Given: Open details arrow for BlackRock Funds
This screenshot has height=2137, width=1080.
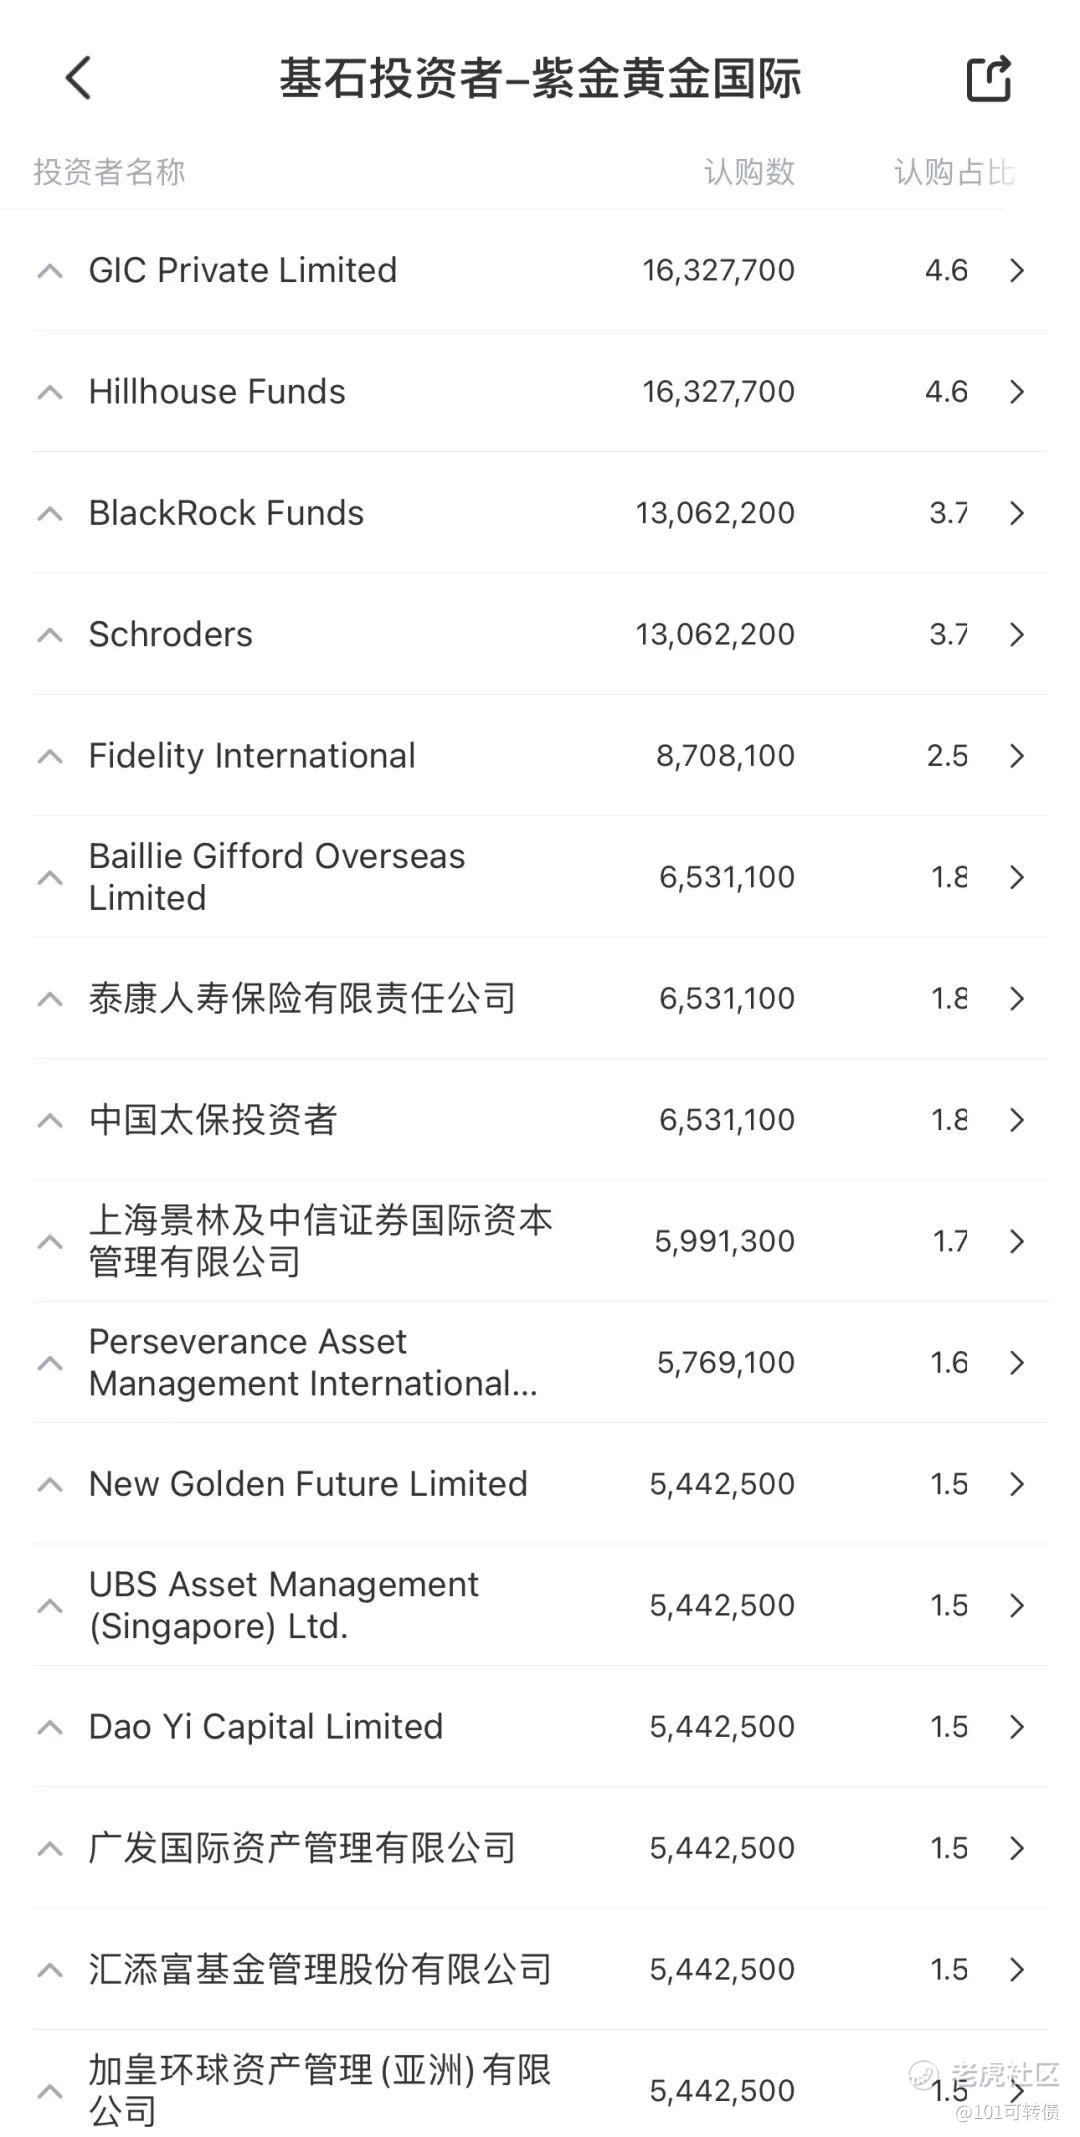Looking at the screenshot, I should pyautogui.click(x=1017, y=513).
